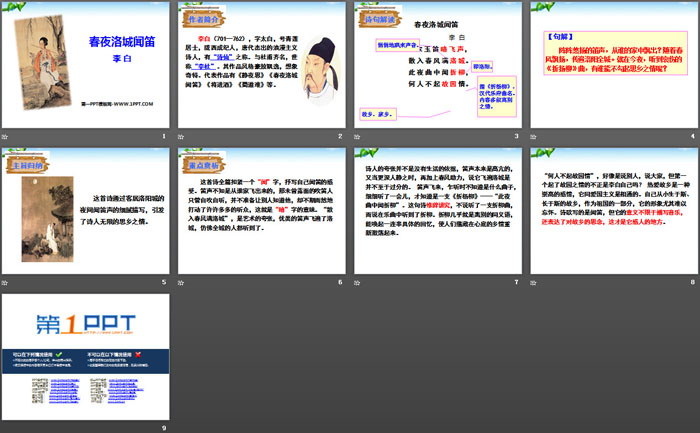Viewport: 700px width, 433px height.
Task: Click the animation star icon under slide 3
Action: 357,137
